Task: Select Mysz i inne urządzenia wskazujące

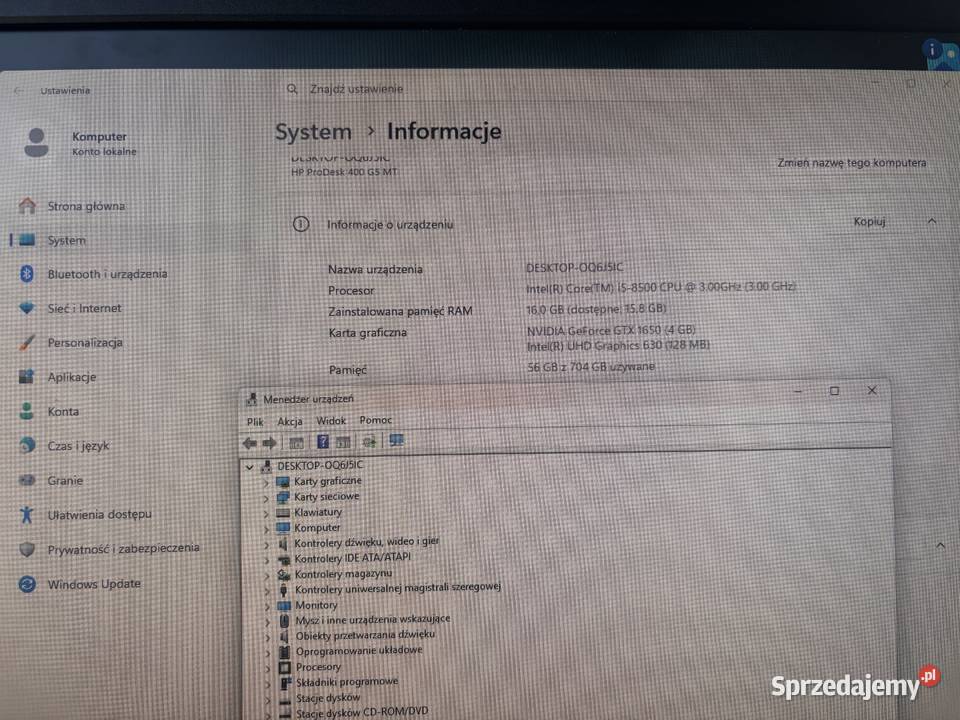Action: pos(373,620)
